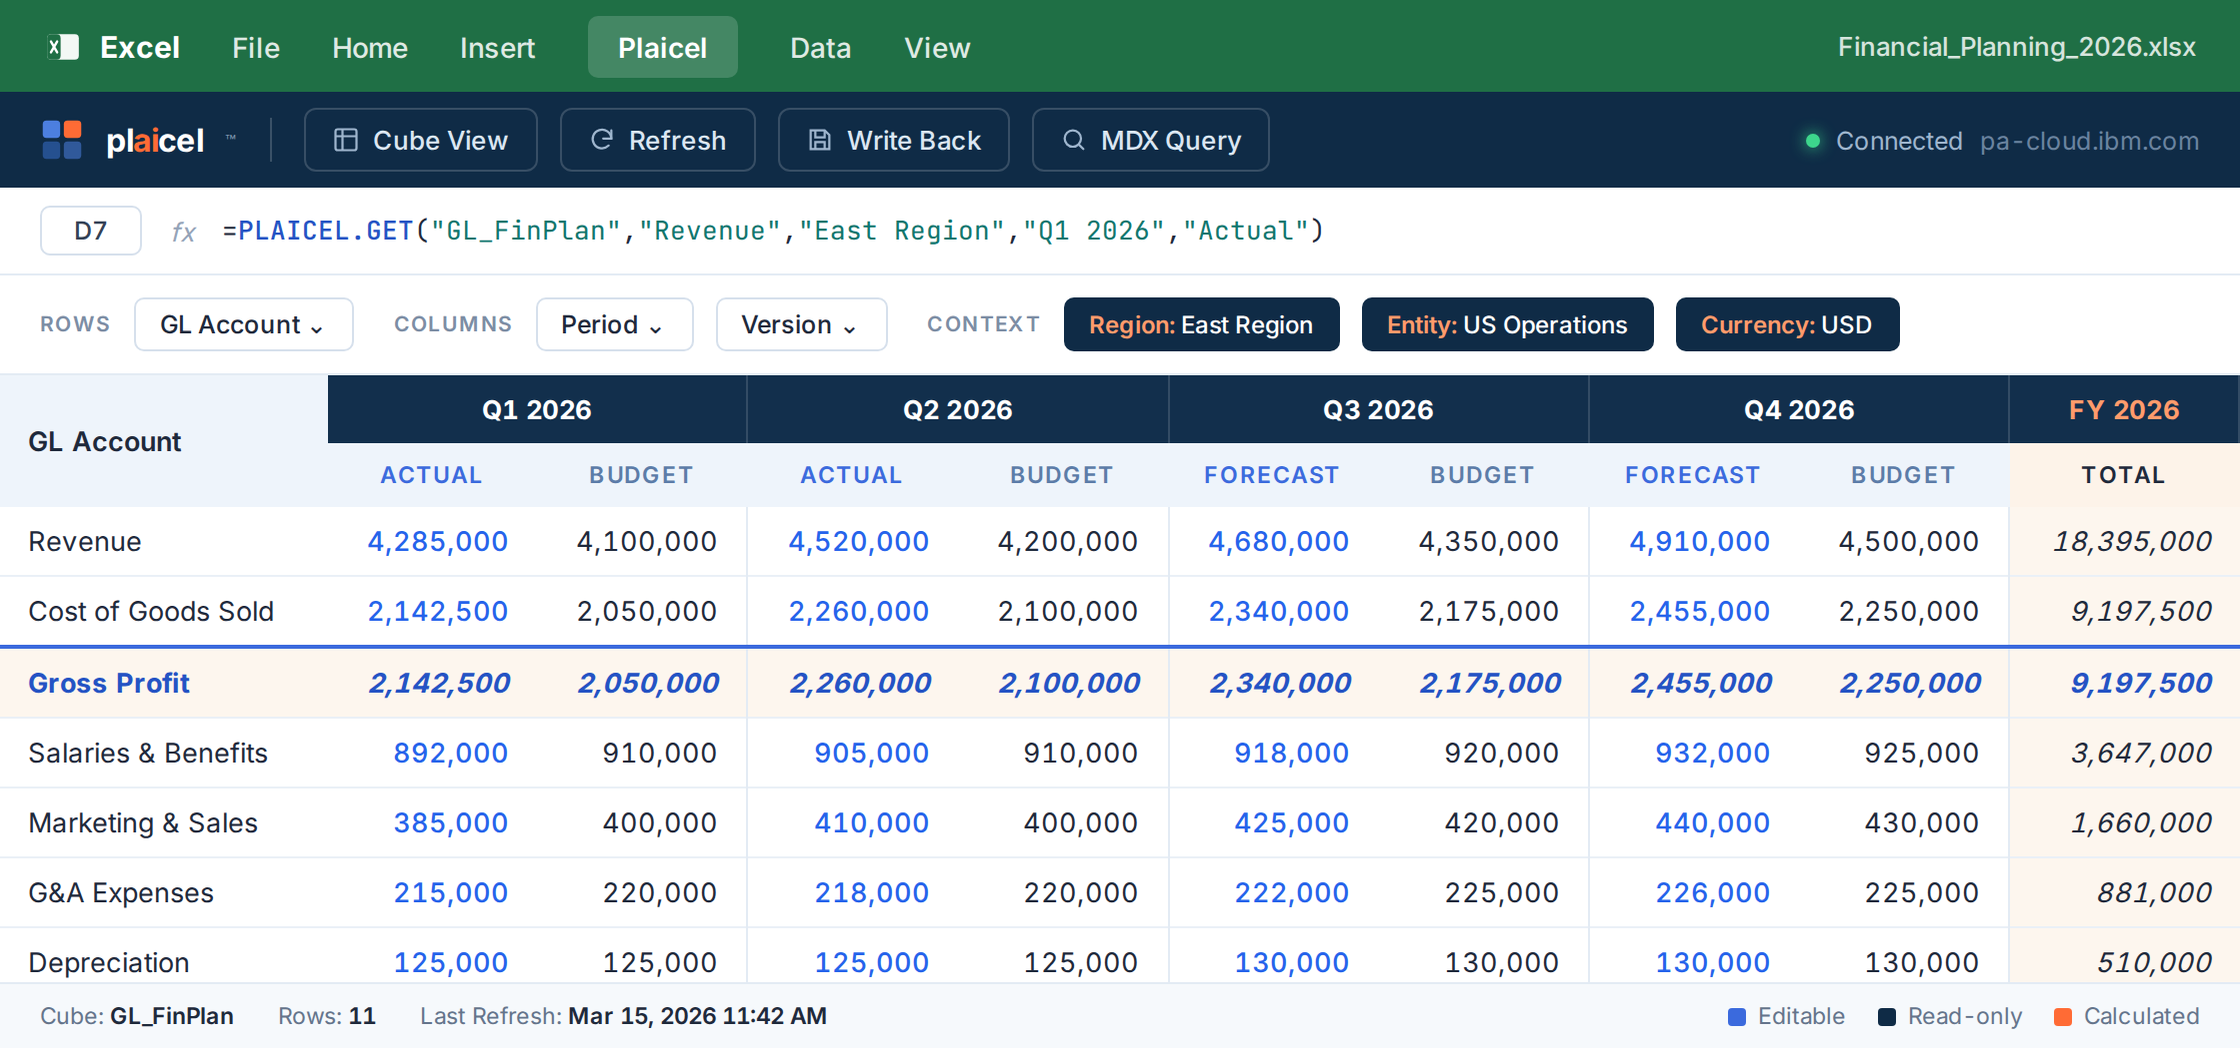2240x1048 pixels.
Task: Open Cube View via its grid icon
Action: pos(346,140)
